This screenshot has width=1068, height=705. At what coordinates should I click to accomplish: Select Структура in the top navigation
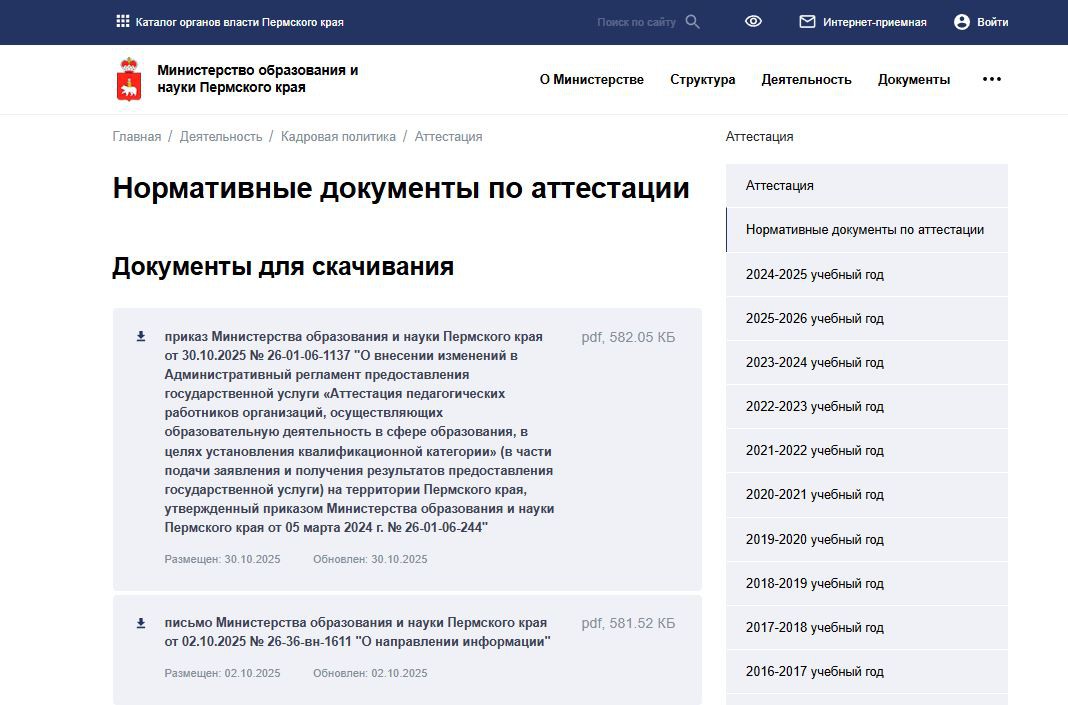point(702,79)
